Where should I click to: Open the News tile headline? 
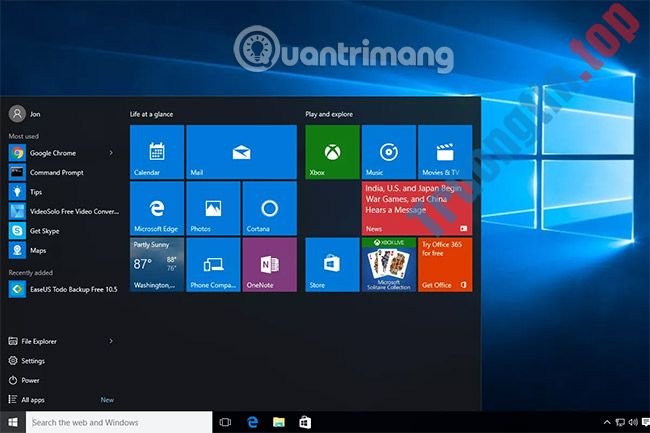[x=417, y=208]
